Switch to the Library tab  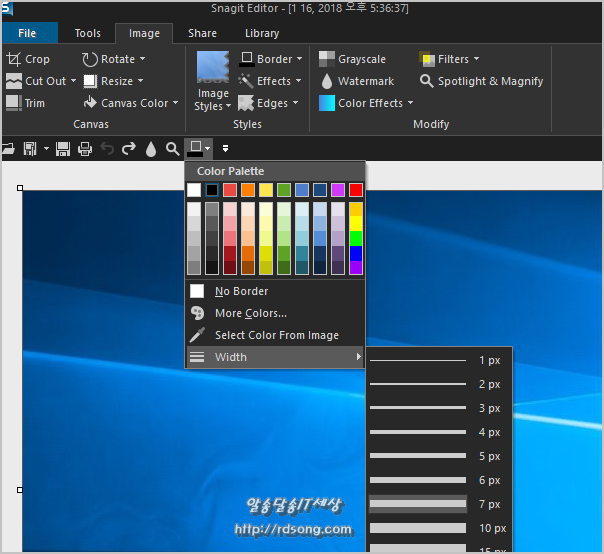pyautogui.click(x=262, y=33)
